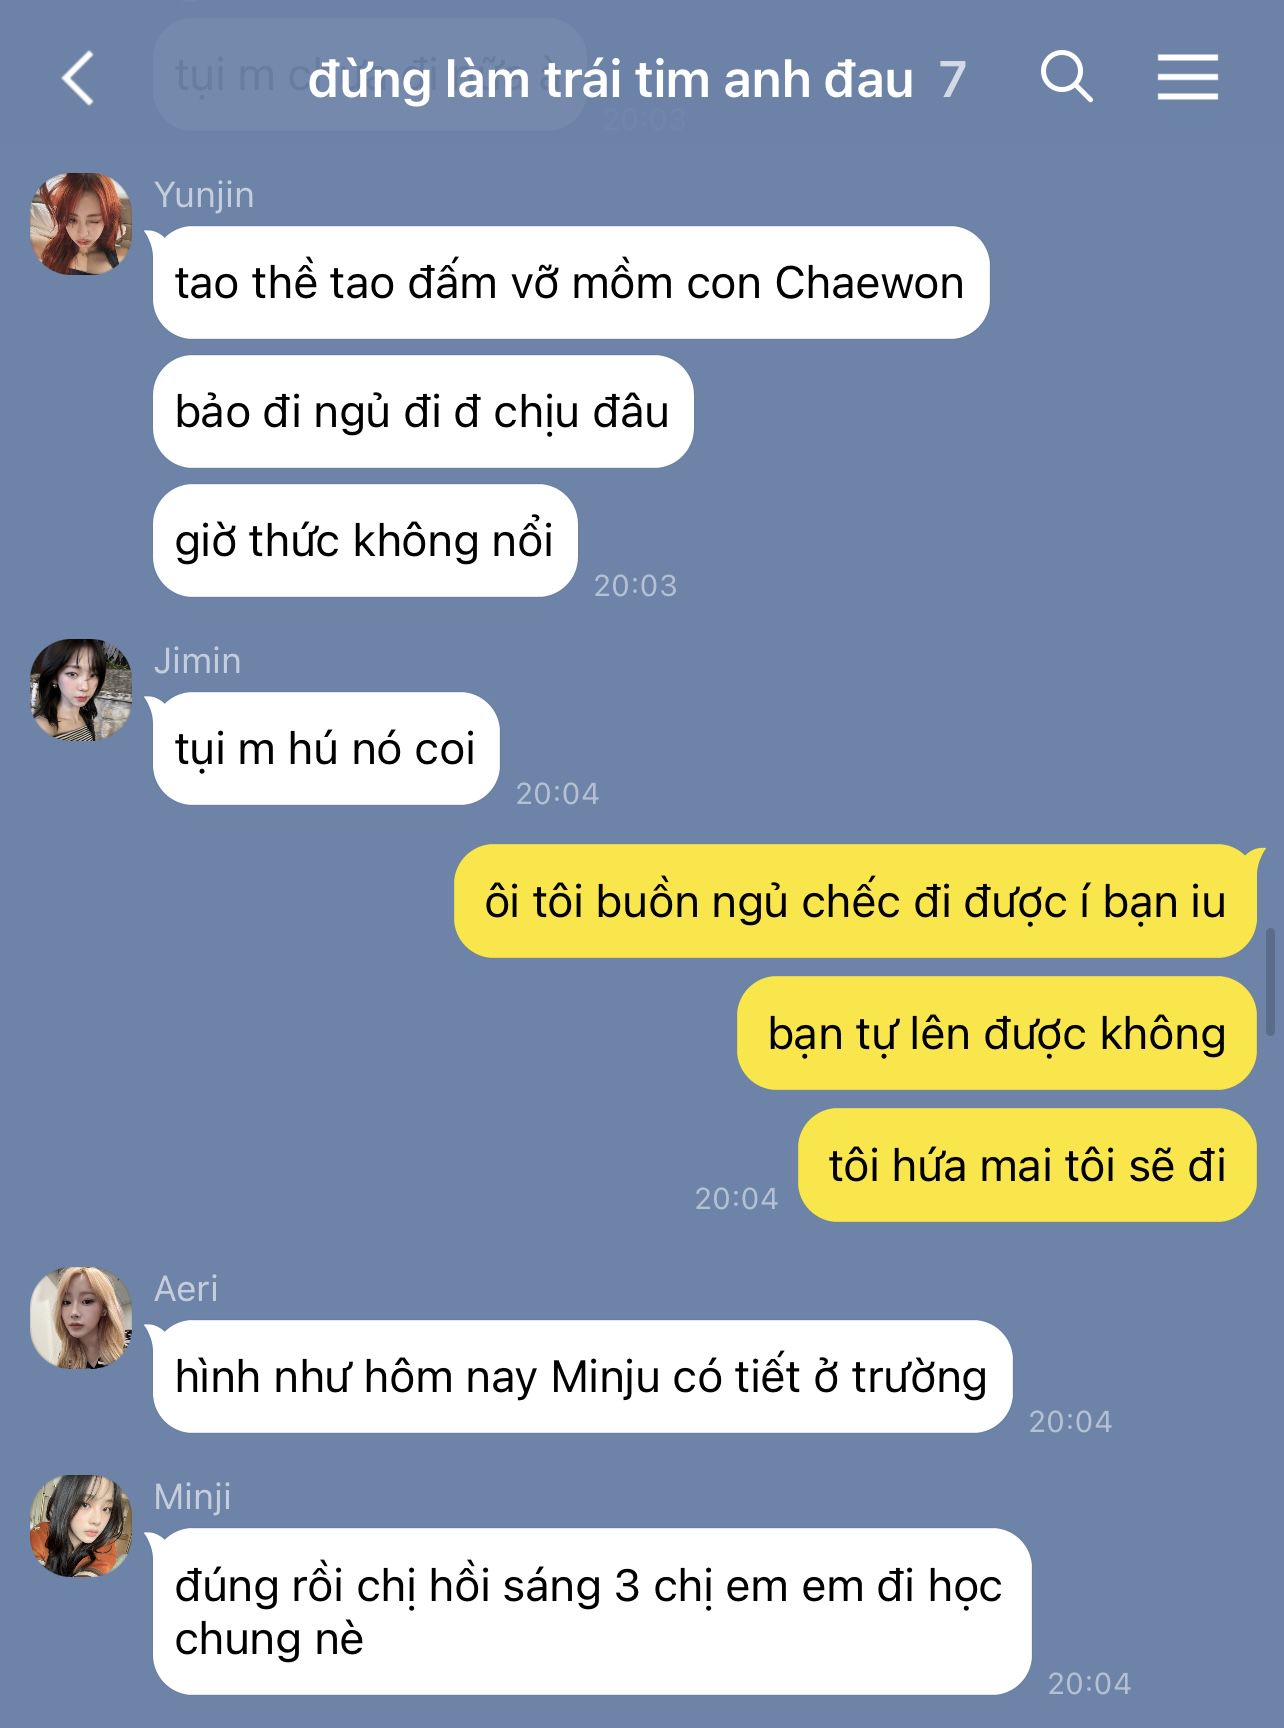1284x1728 pixels.
Task: Open Aeri's profile avatar
Action: point(81,1318)
